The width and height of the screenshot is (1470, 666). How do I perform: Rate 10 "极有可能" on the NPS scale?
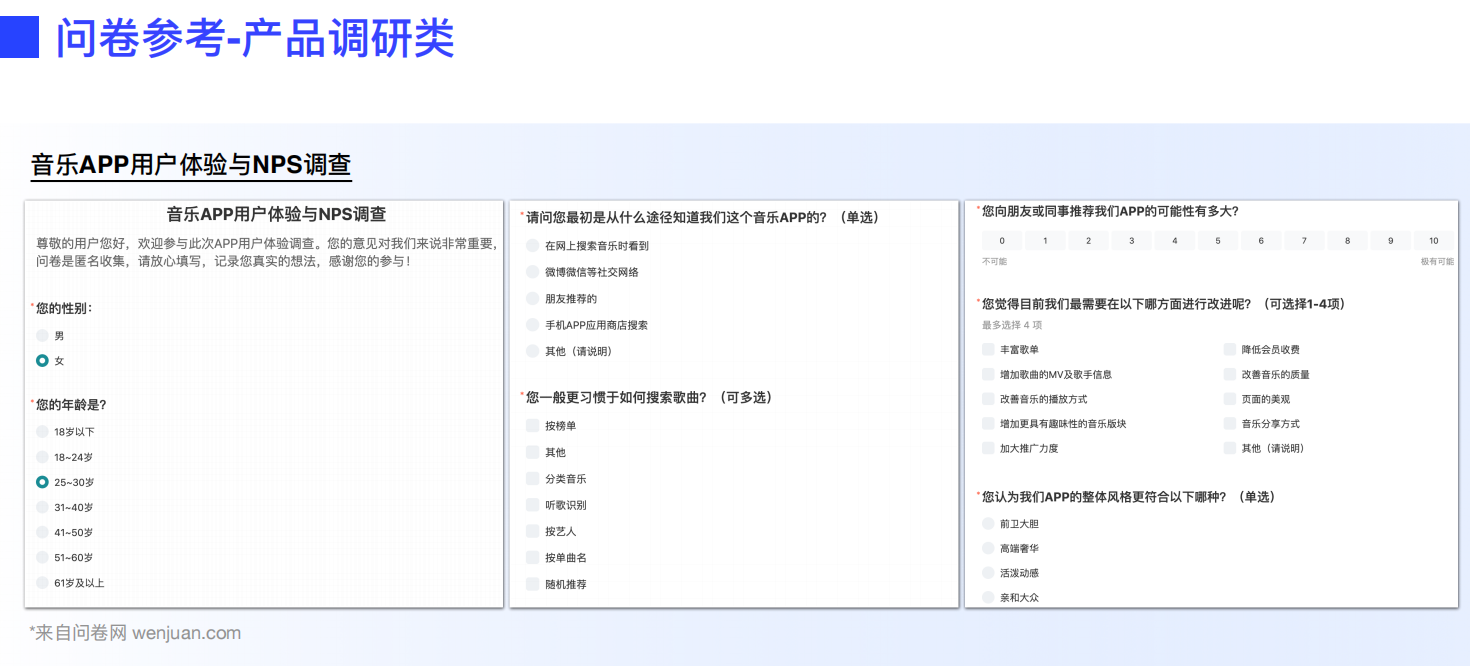1433,240
